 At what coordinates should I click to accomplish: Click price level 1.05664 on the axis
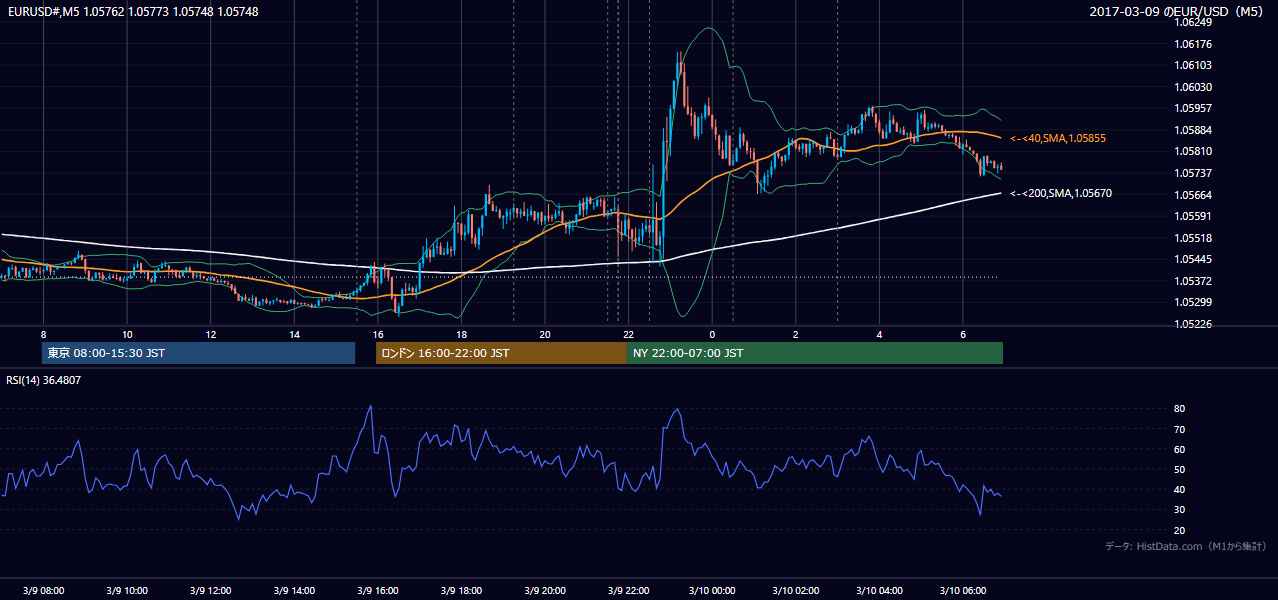click(x=1194, y=195)
